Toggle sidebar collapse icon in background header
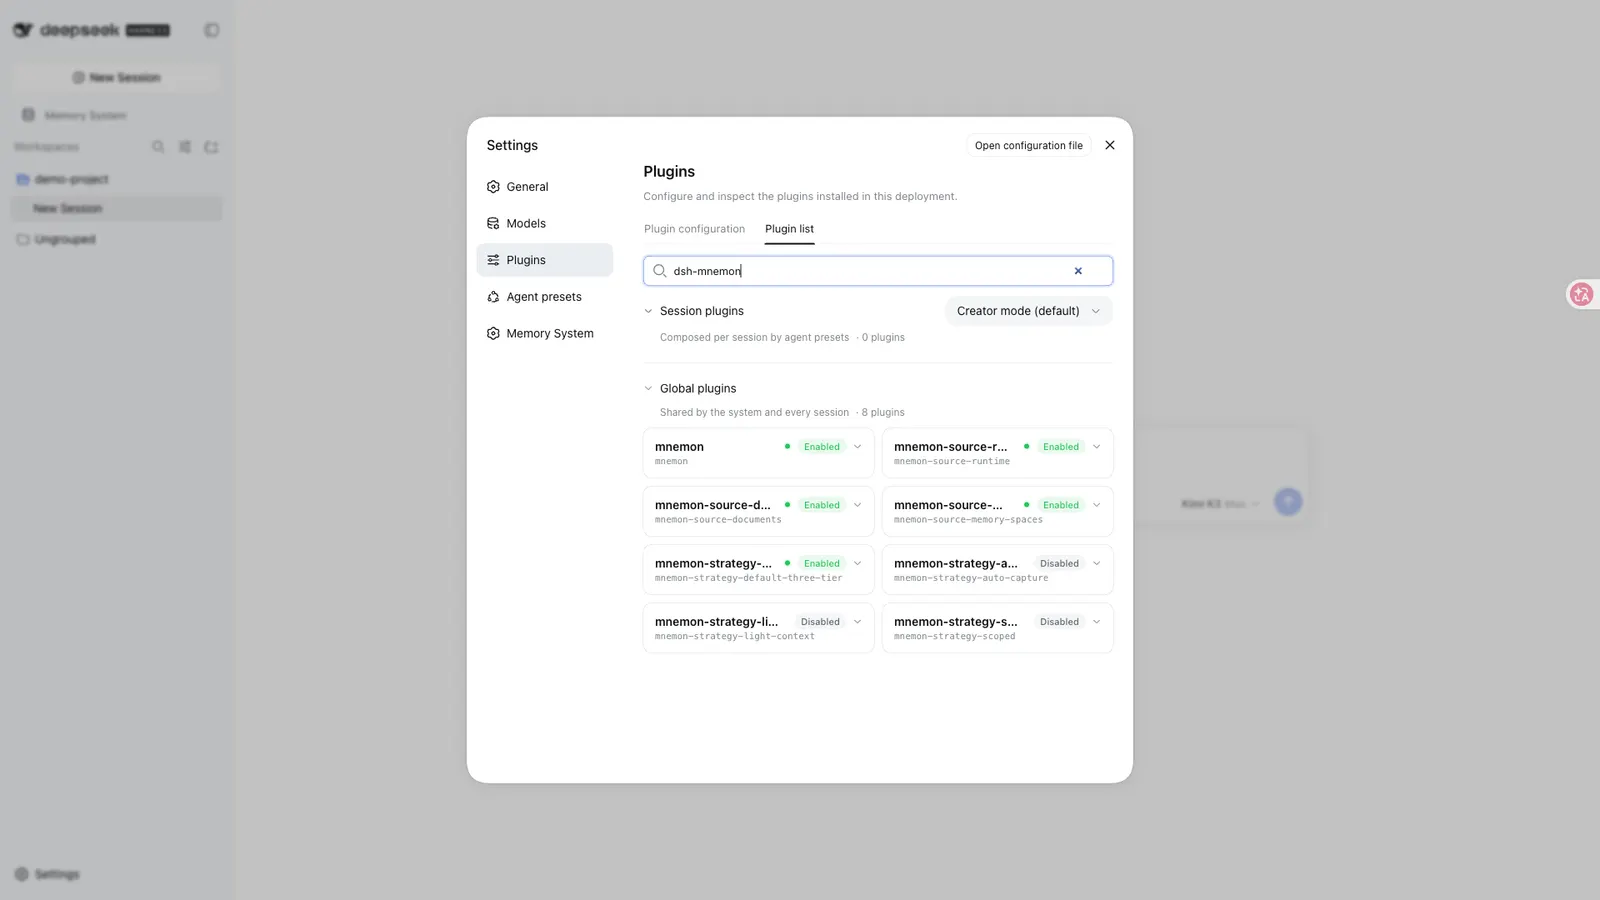Image resolution: width=1600 pixels, height=900 pixels. click(x=212, y=30)
